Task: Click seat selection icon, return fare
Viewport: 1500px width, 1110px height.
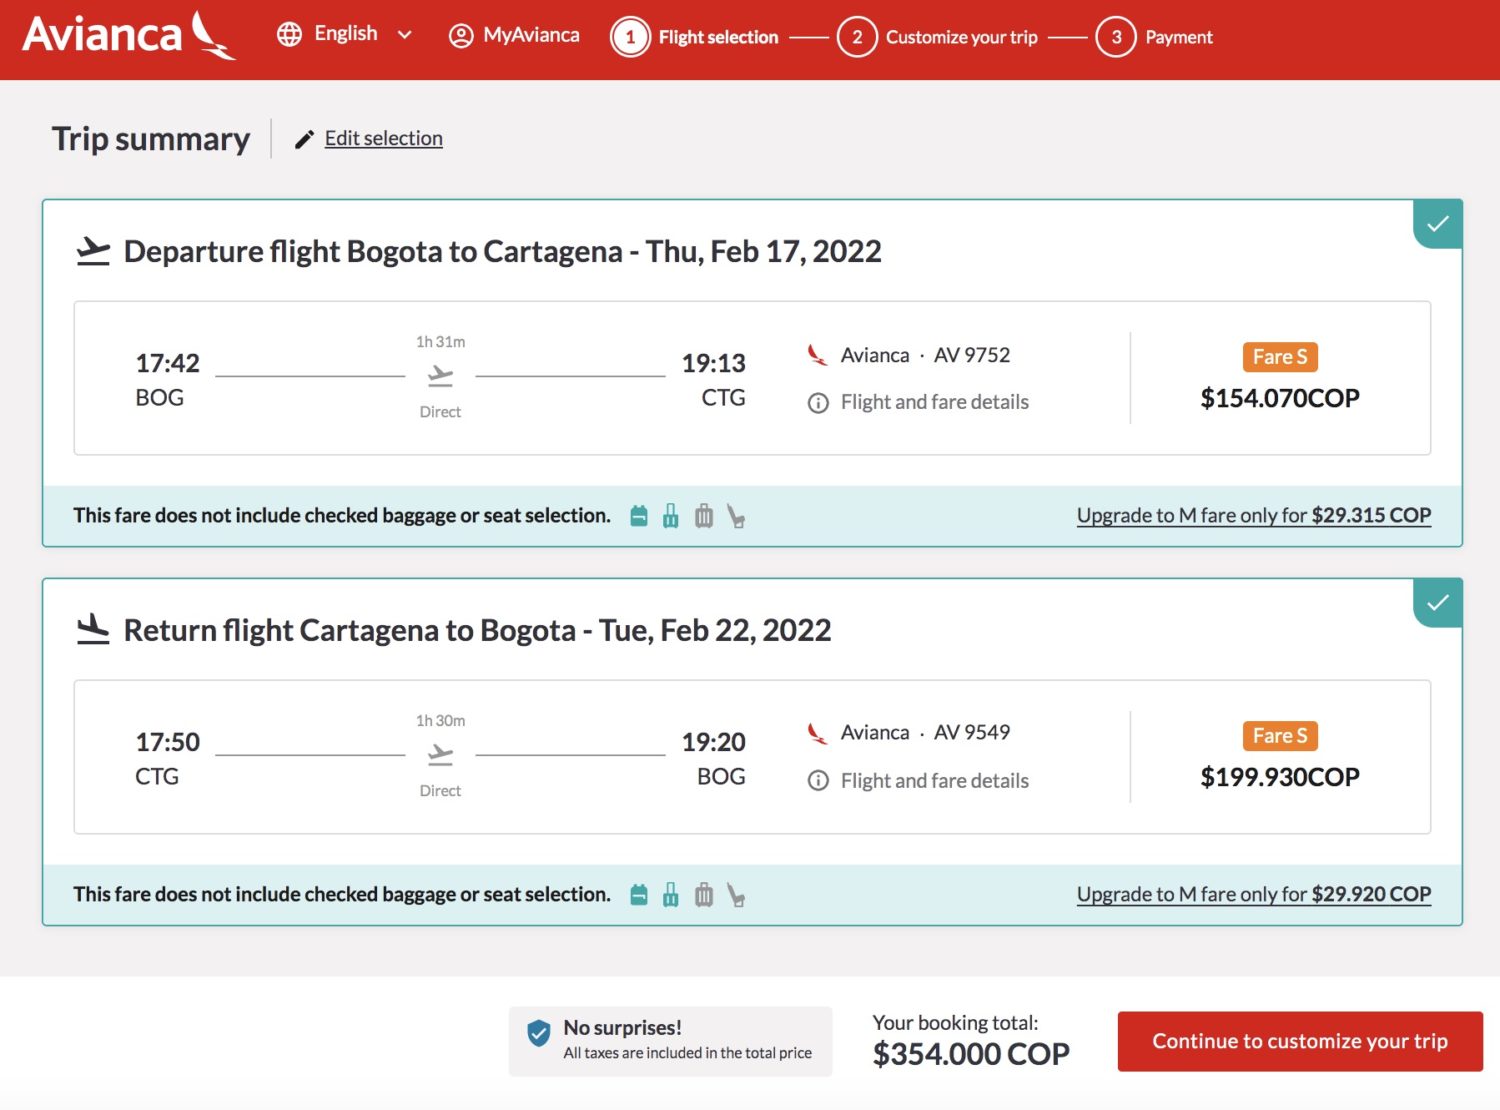Action: pyautogui.click(x=736, y=895)
